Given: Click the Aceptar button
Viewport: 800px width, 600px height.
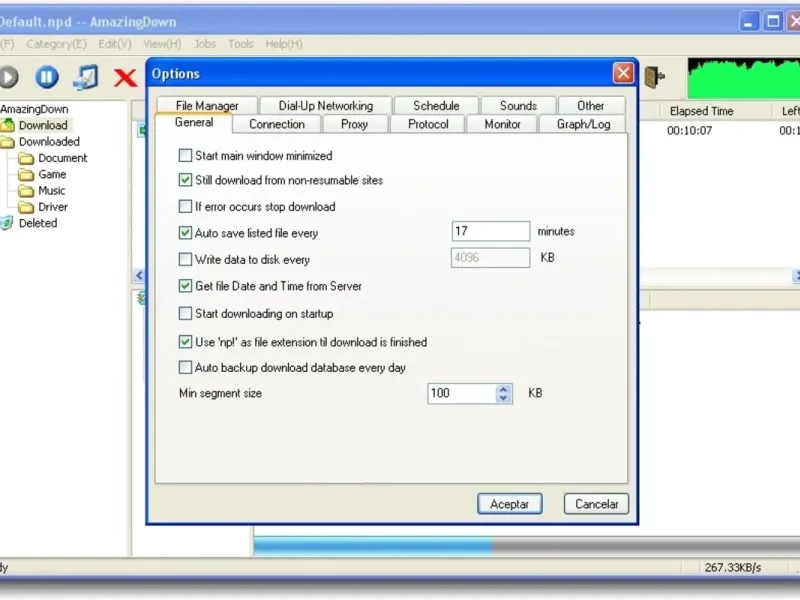Looking at the screenshot, I should coord(510,504).
